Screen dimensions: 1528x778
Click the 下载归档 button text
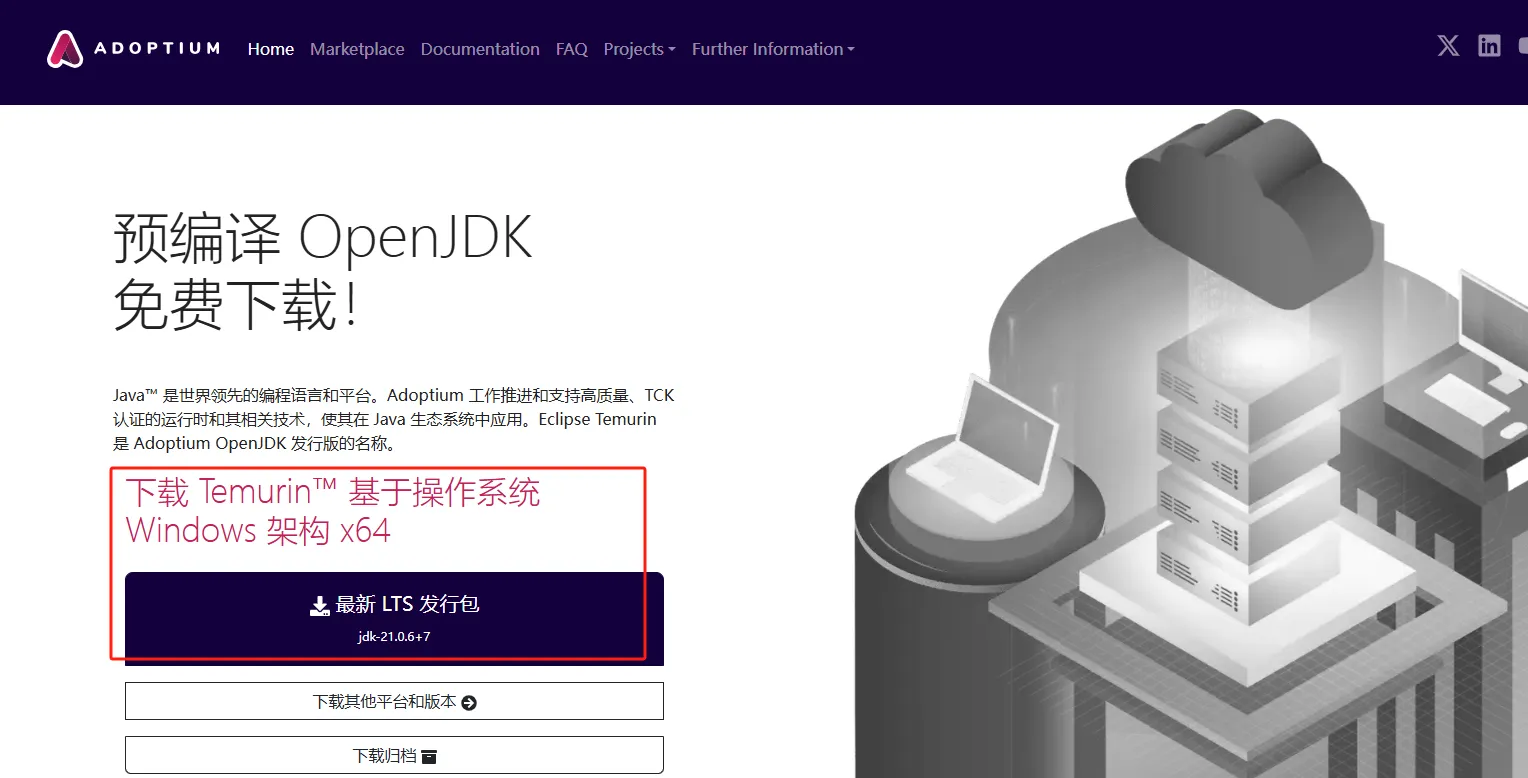[384, 756]
